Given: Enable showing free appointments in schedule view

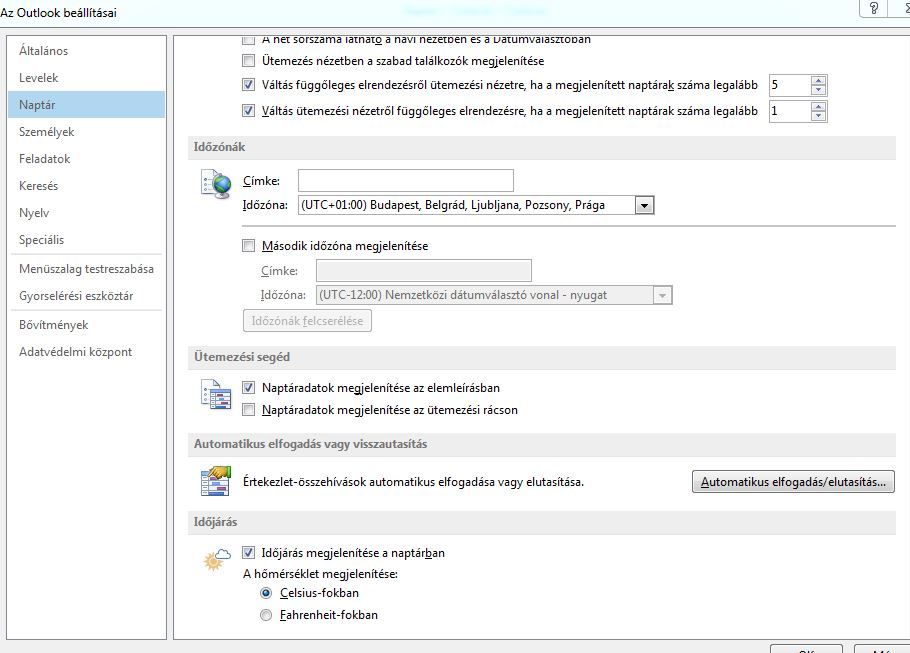Looking at the screenshot, I should pos(248,60).
